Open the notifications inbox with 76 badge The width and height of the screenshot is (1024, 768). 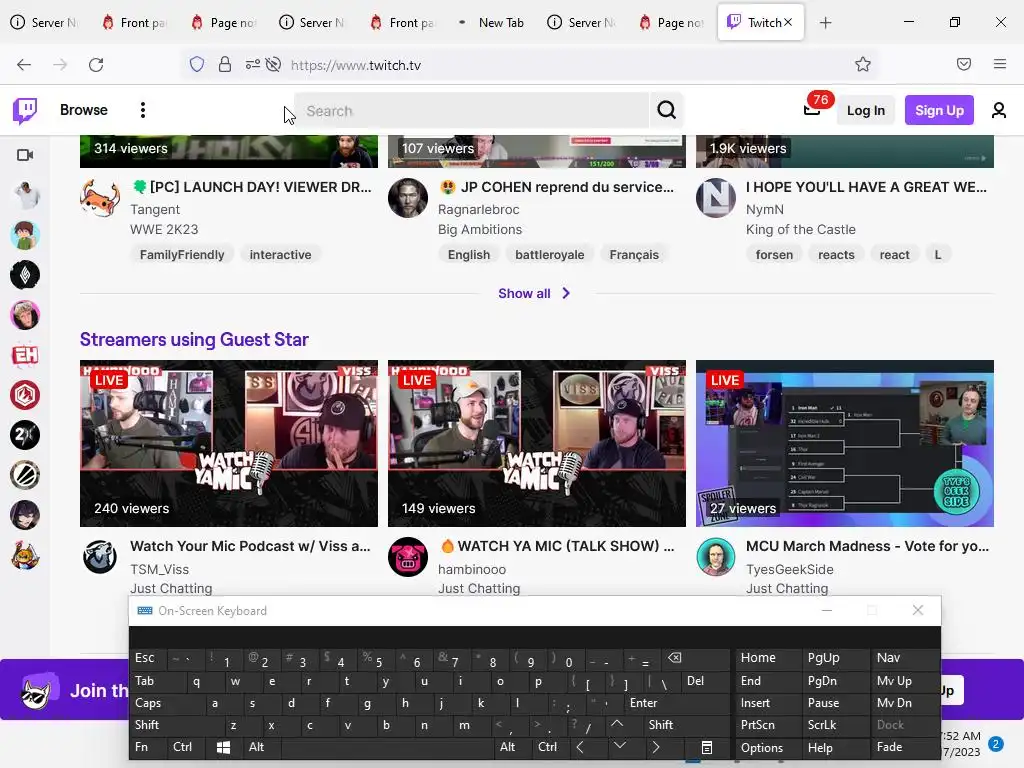click(x=813, y=108)
